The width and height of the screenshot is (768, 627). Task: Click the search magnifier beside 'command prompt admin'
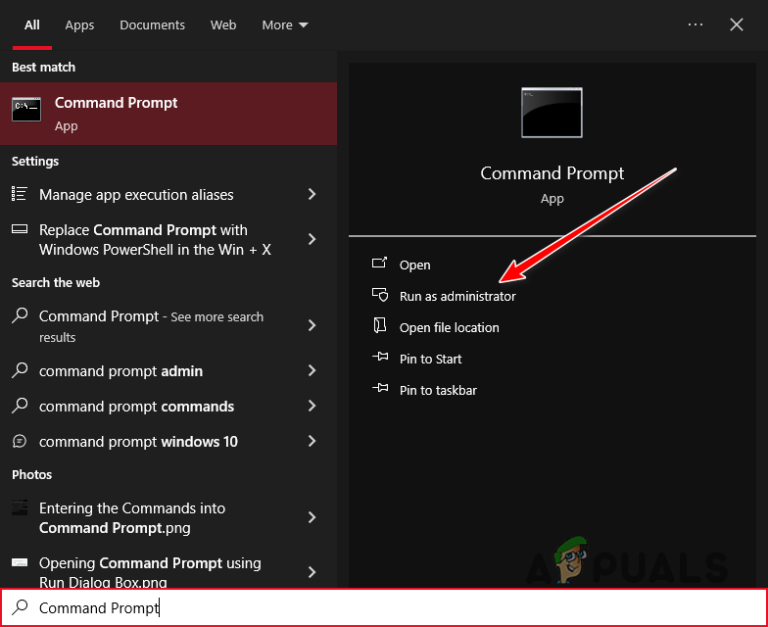(x=20, y=370)
